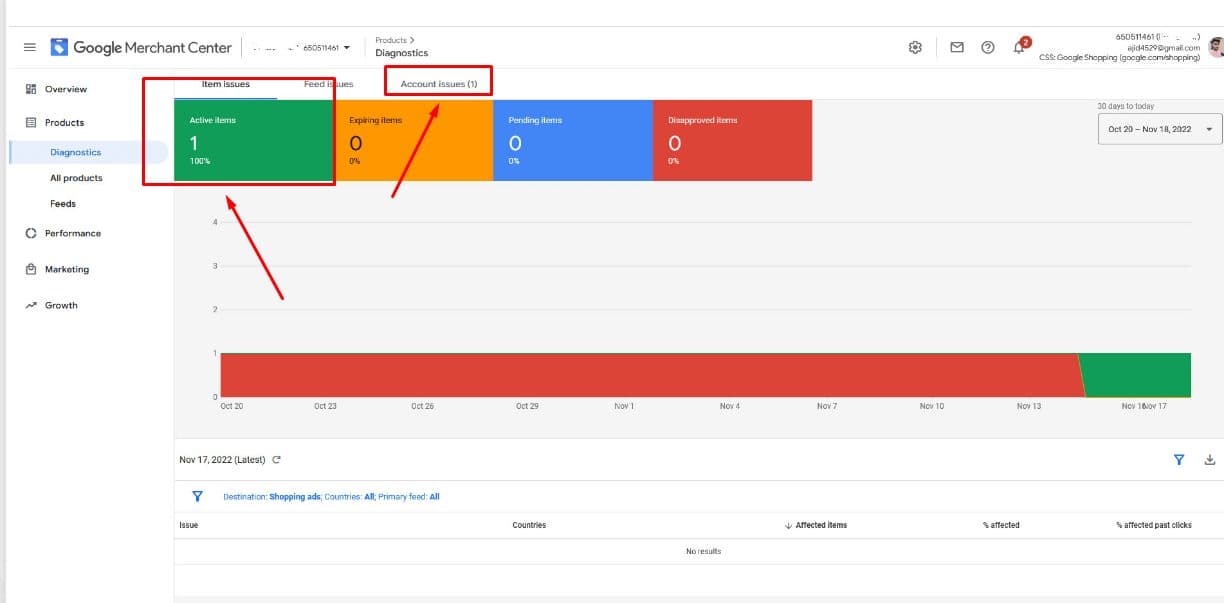Click the Performance circle icon in sidebar
Image resolution: width=1224 pixels, height=603 pixels.
(31, 233)
